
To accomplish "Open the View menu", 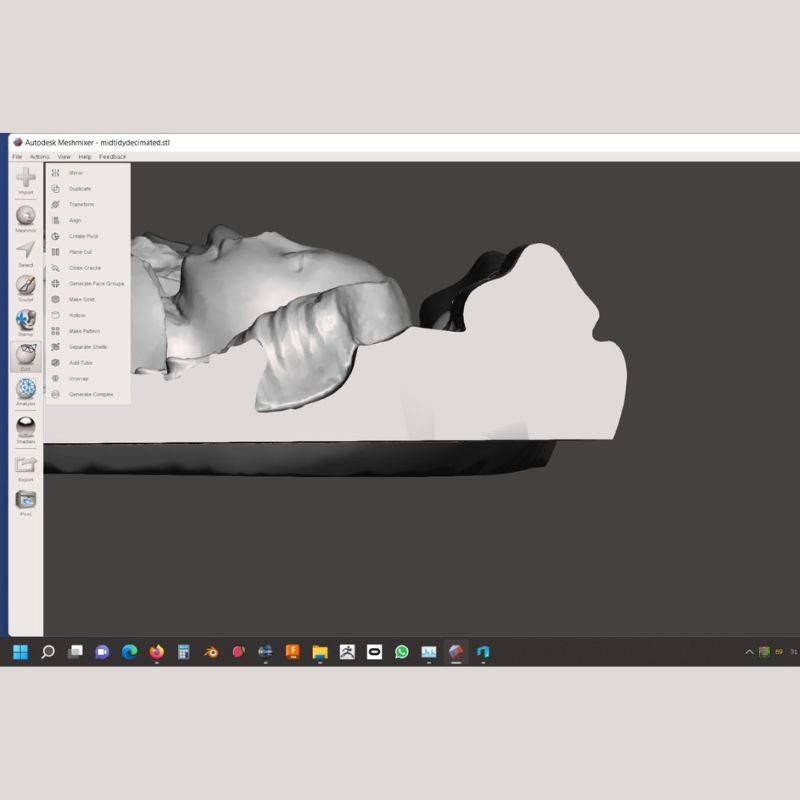I will (64, 157).
